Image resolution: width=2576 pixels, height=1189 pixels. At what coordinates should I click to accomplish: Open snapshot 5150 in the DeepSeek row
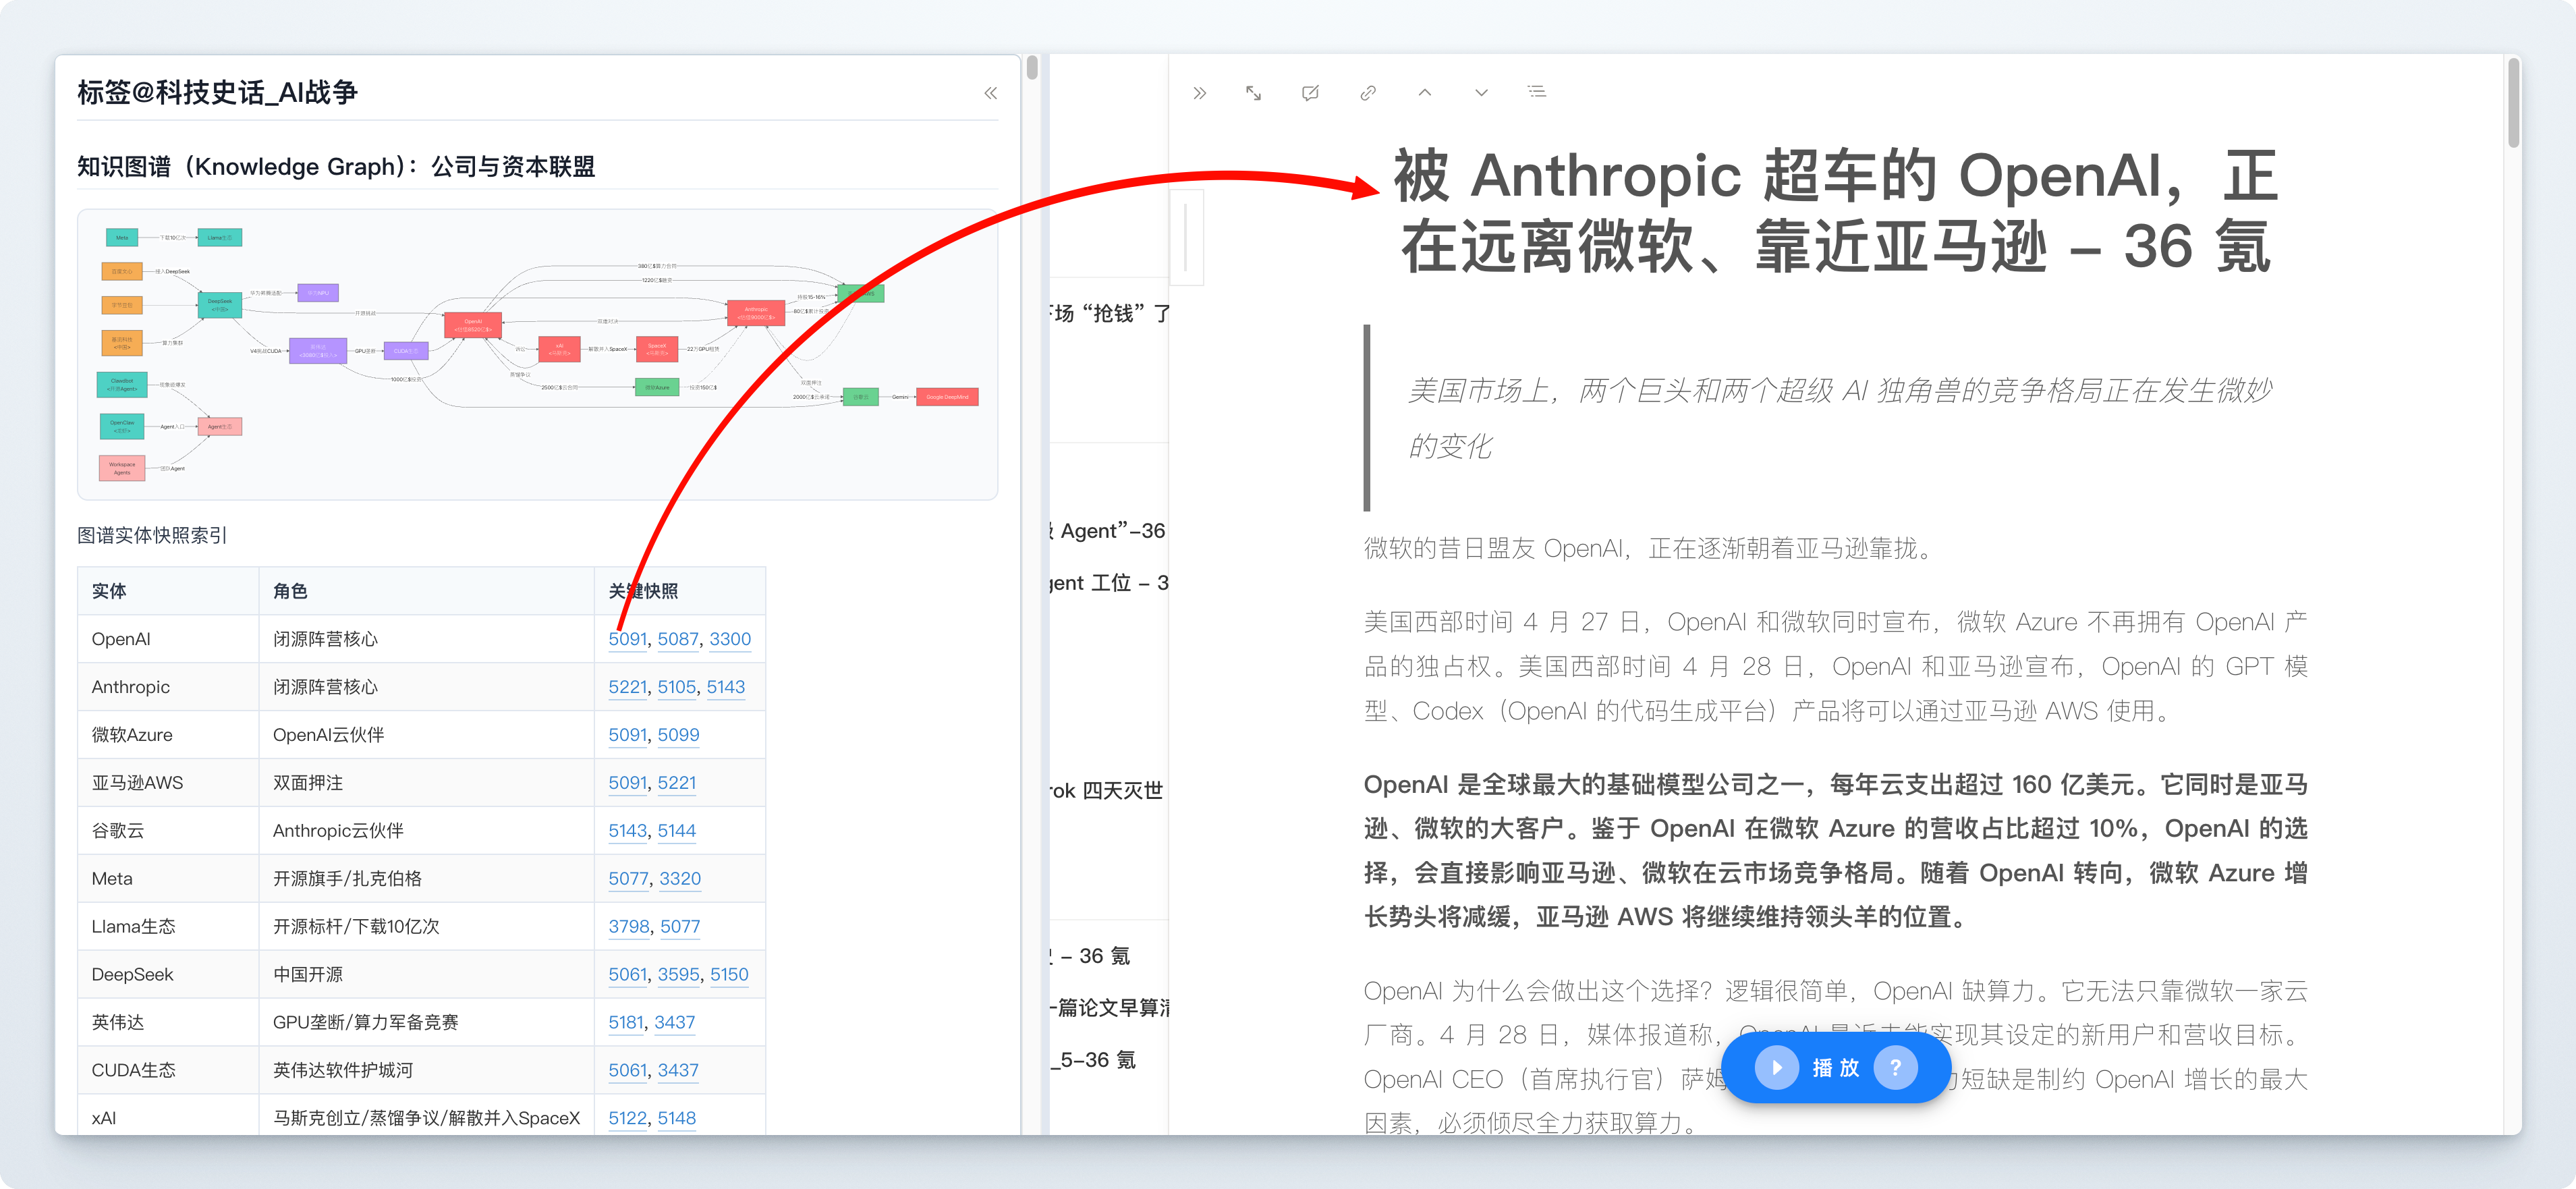click(x=730, y=975)
